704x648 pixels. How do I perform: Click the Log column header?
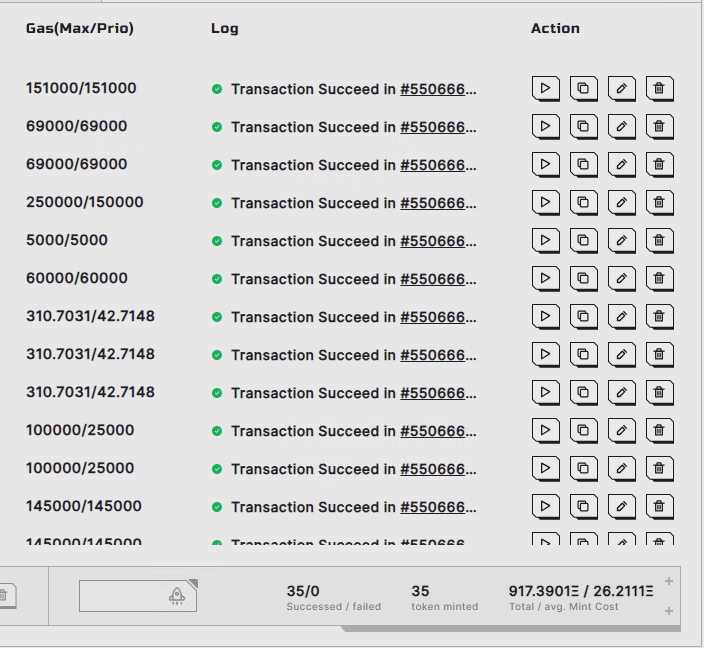224,28
